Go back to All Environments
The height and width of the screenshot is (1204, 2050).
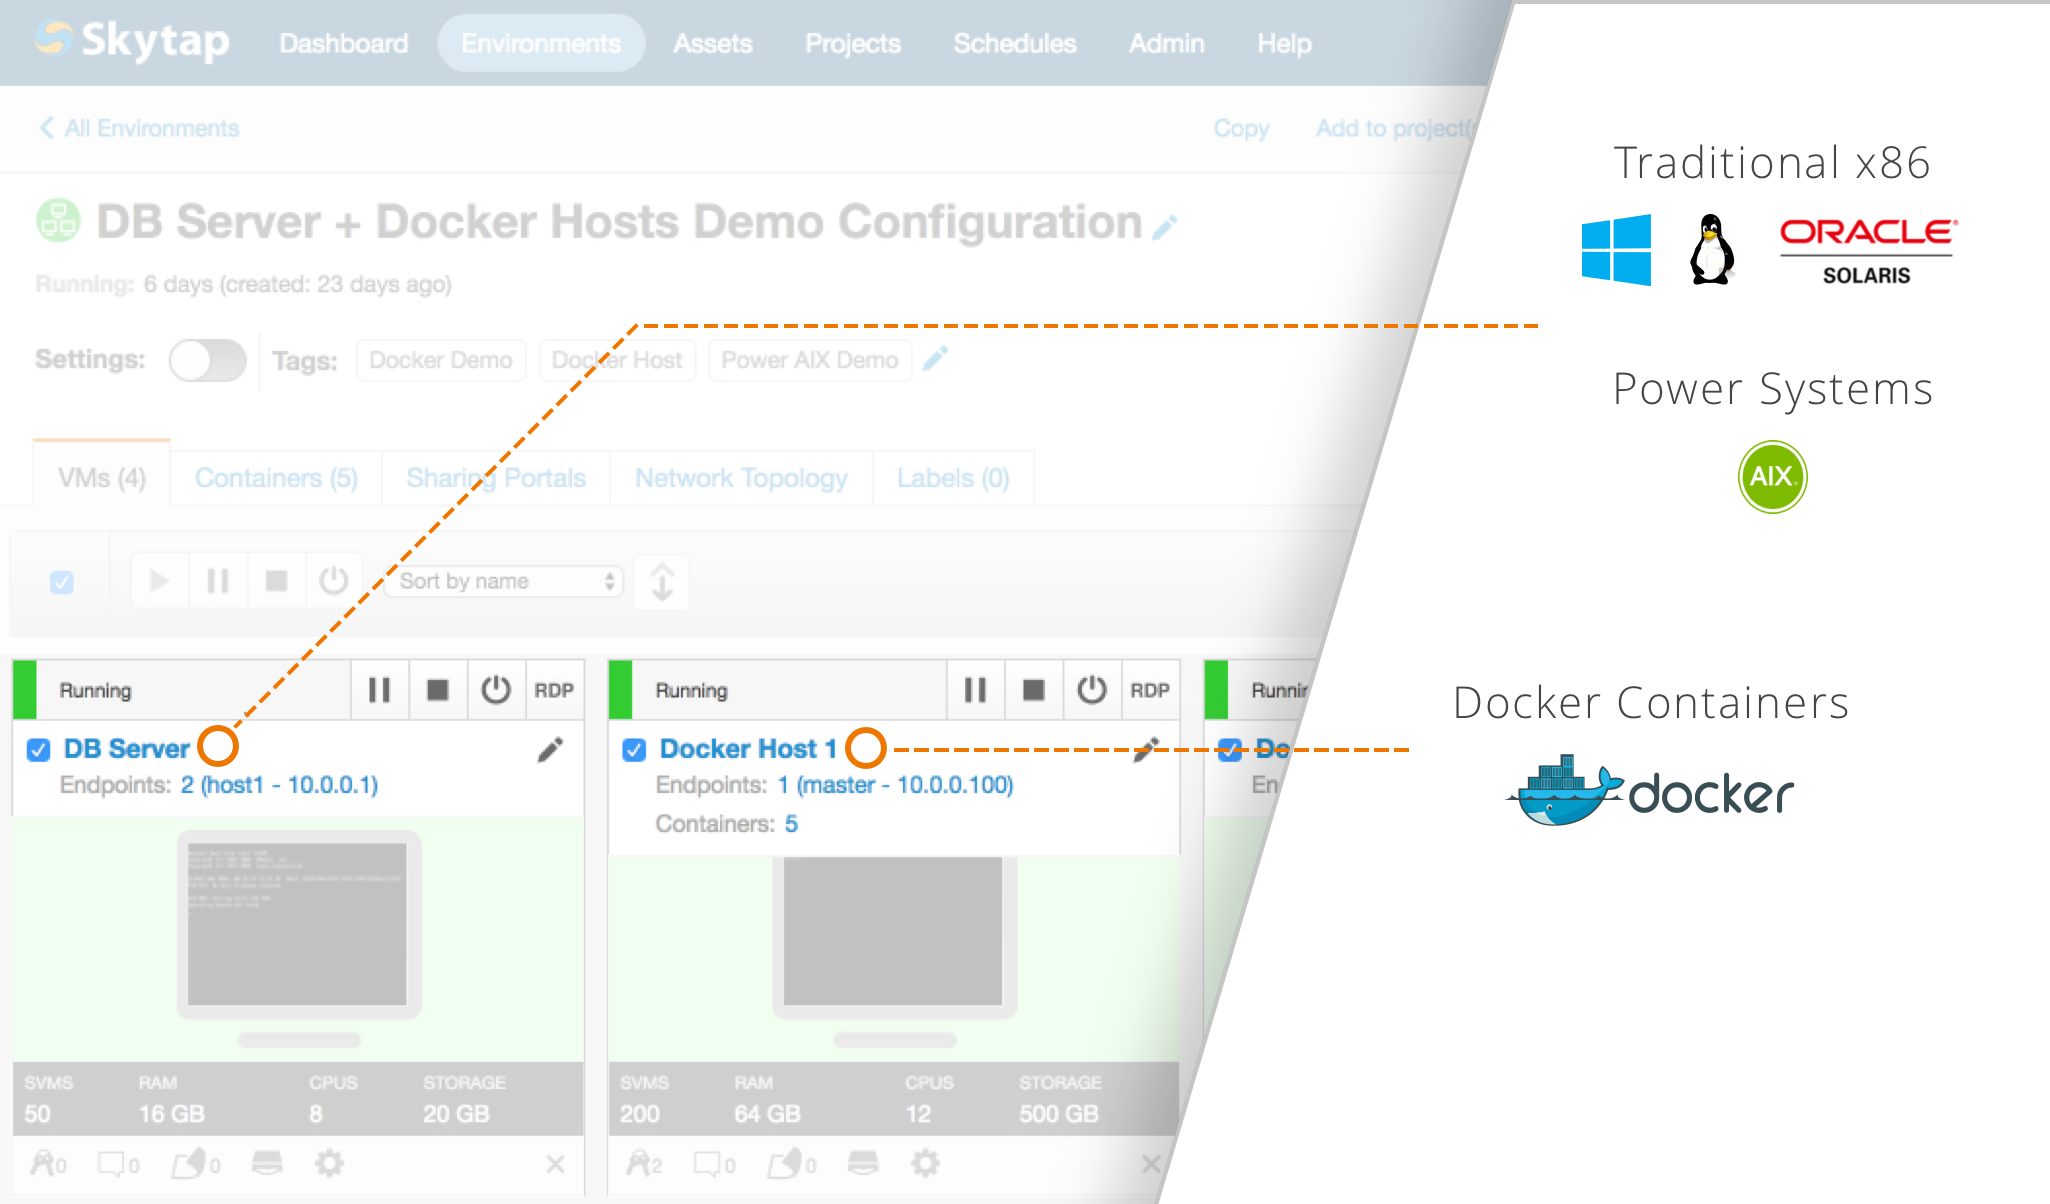pyautogui.click(x=139, y=128)
